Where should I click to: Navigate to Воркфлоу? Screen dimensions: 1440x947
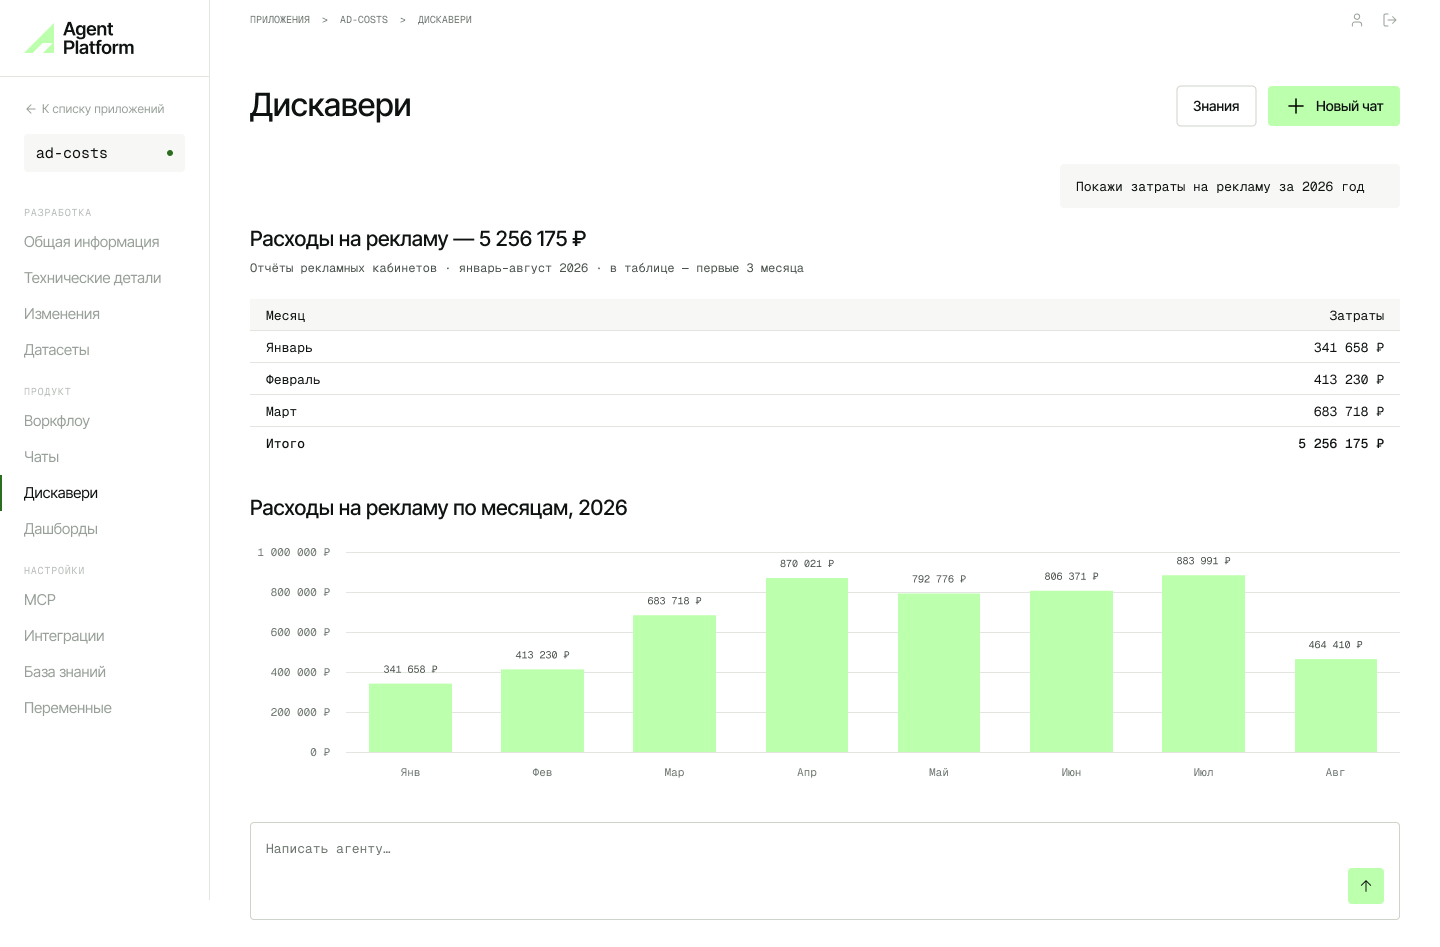point(57,421)
